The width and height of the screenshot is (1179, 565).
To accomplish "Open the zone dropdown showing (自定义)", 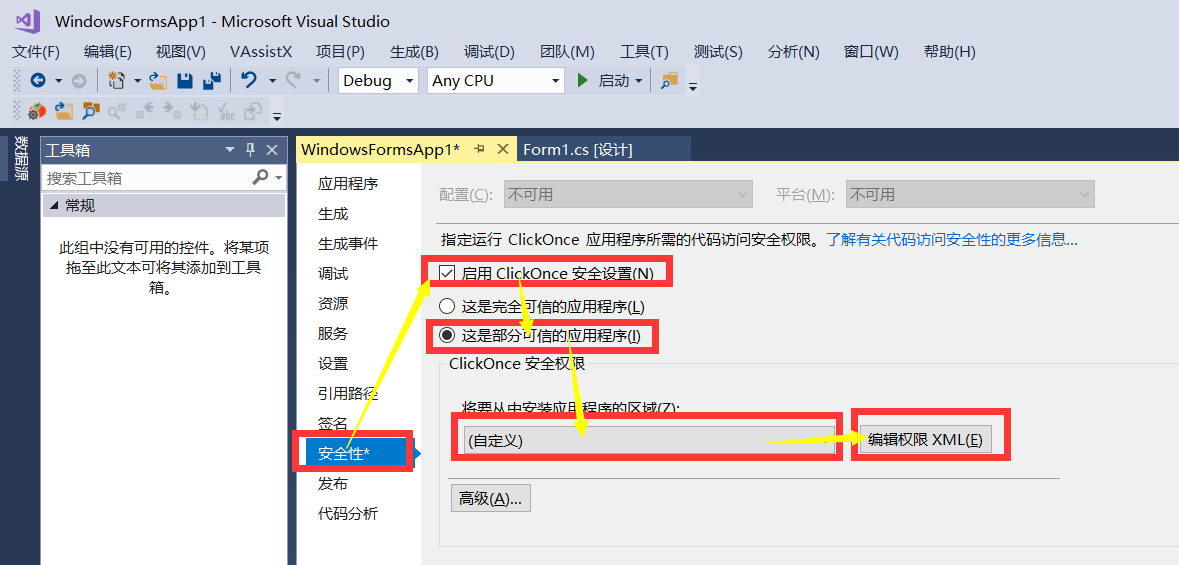I will click(649, 440).
